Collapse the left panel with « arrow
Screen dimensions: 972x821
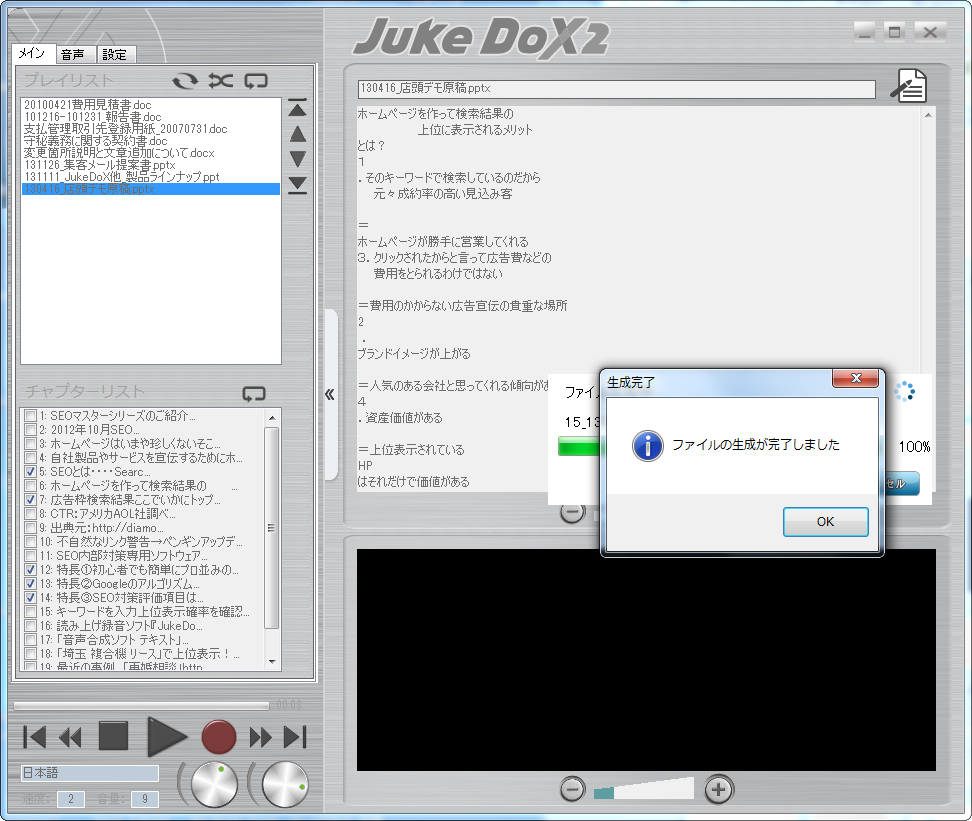coord(330,394)
